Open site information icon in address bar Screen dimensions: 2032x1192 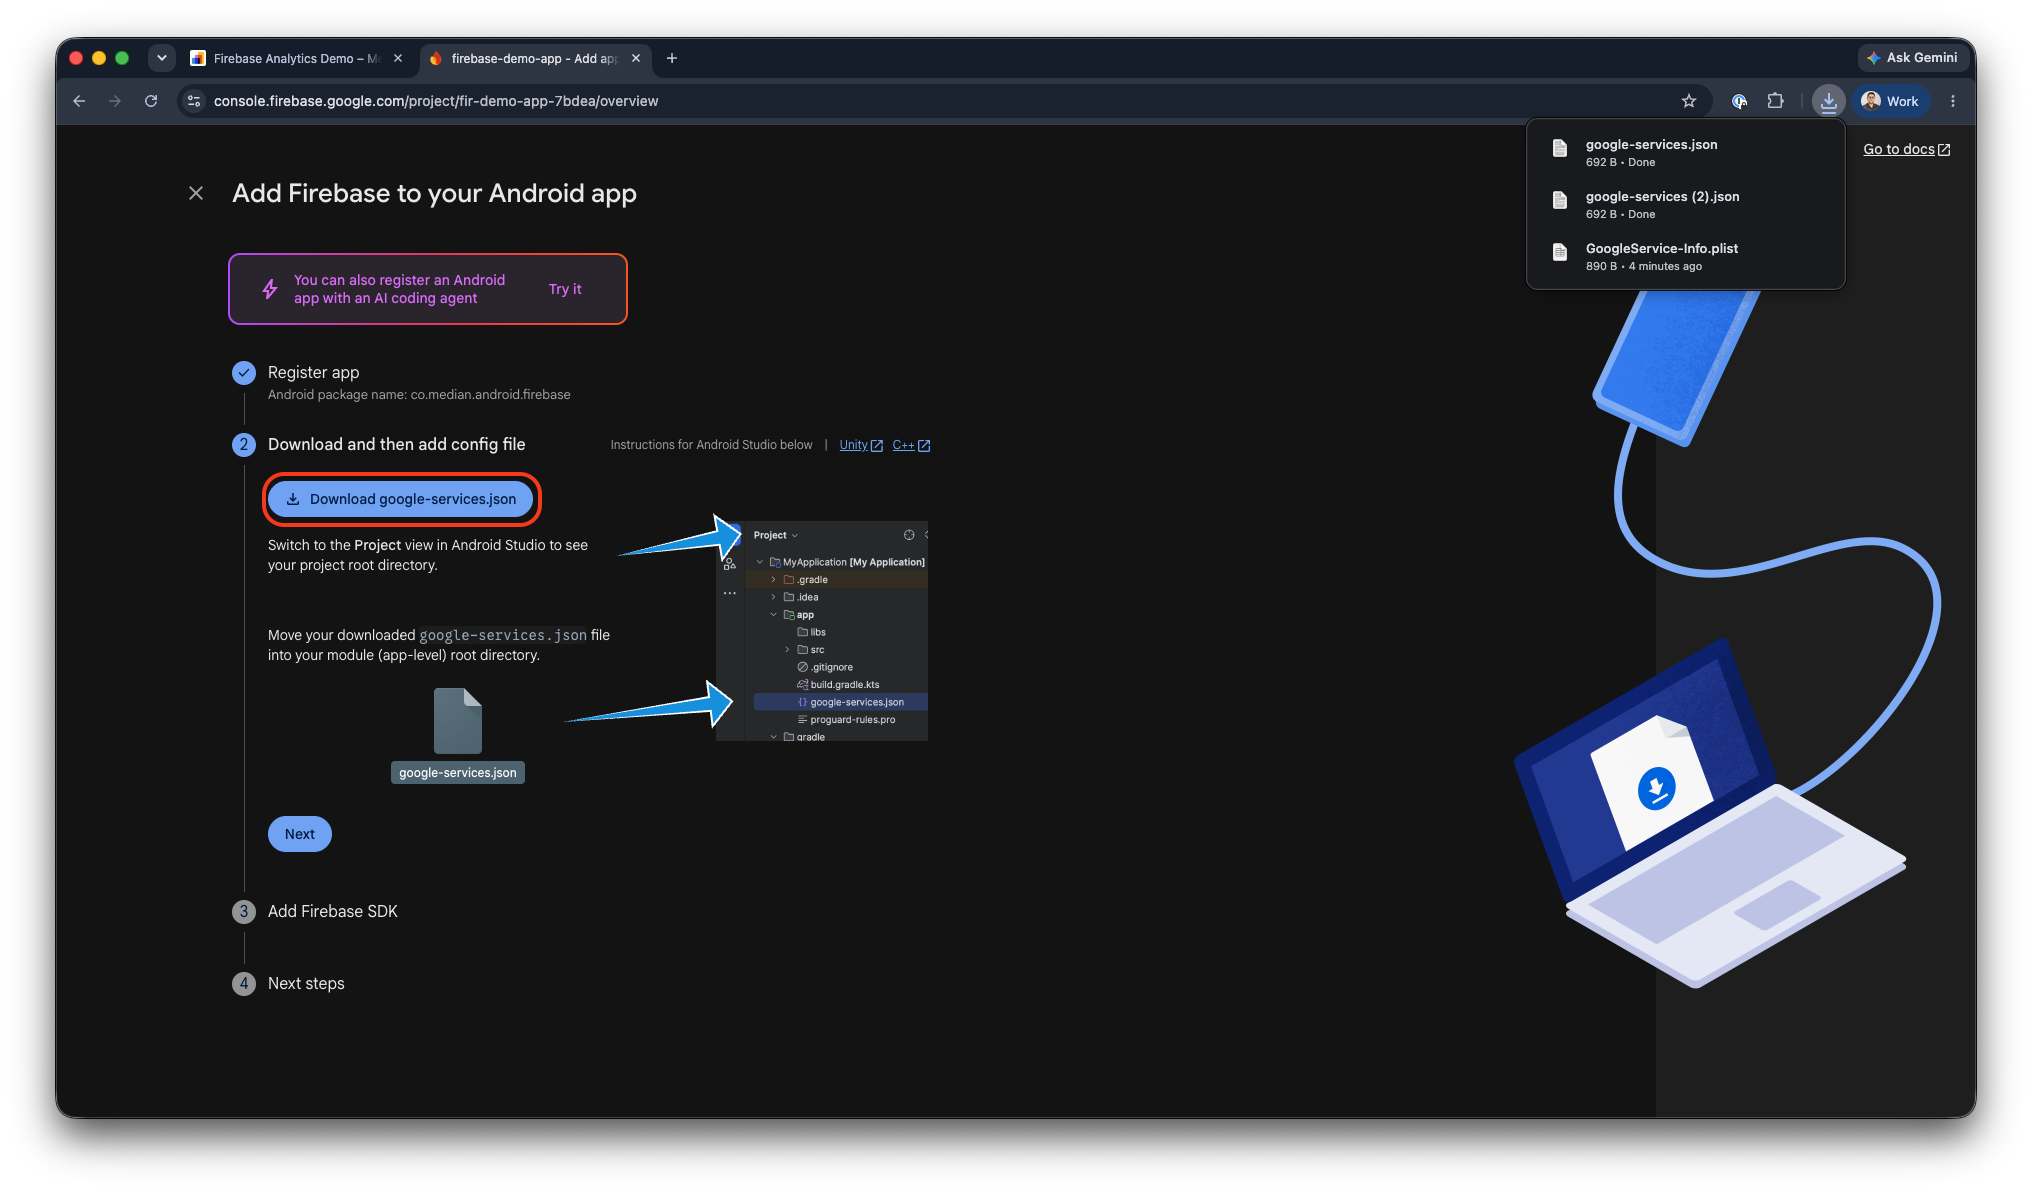[195, 101]
